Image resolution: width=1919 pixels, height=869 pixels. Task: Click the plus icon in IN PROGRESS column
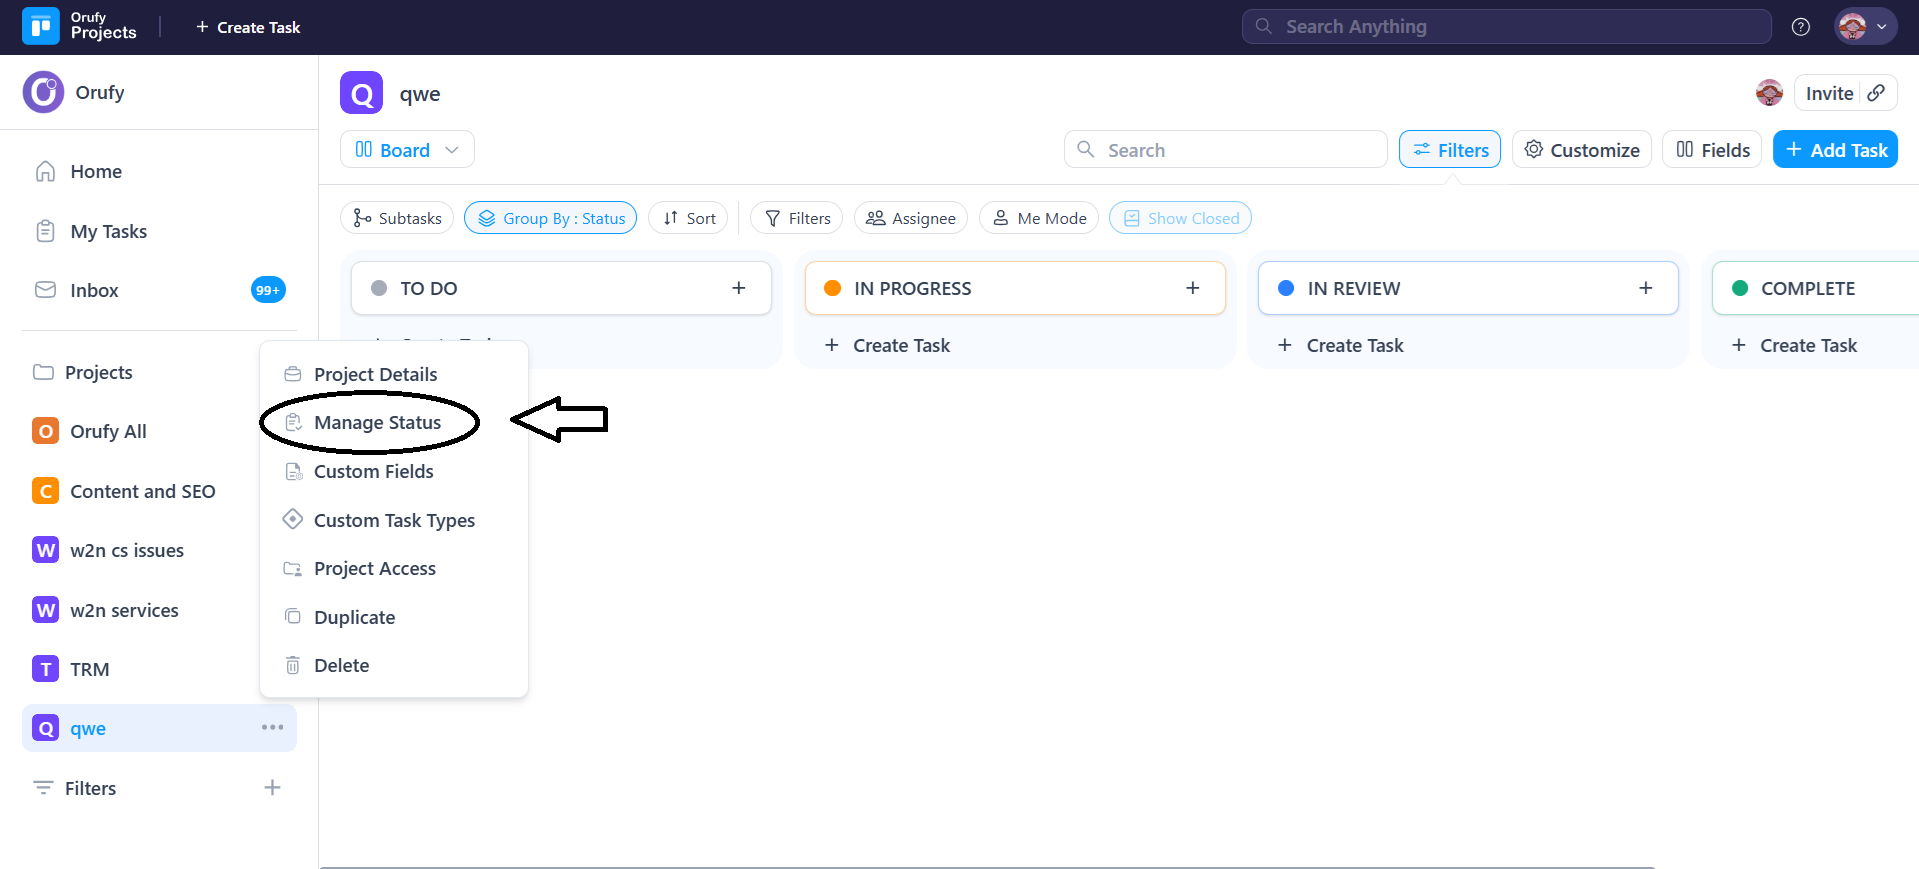1192,288
